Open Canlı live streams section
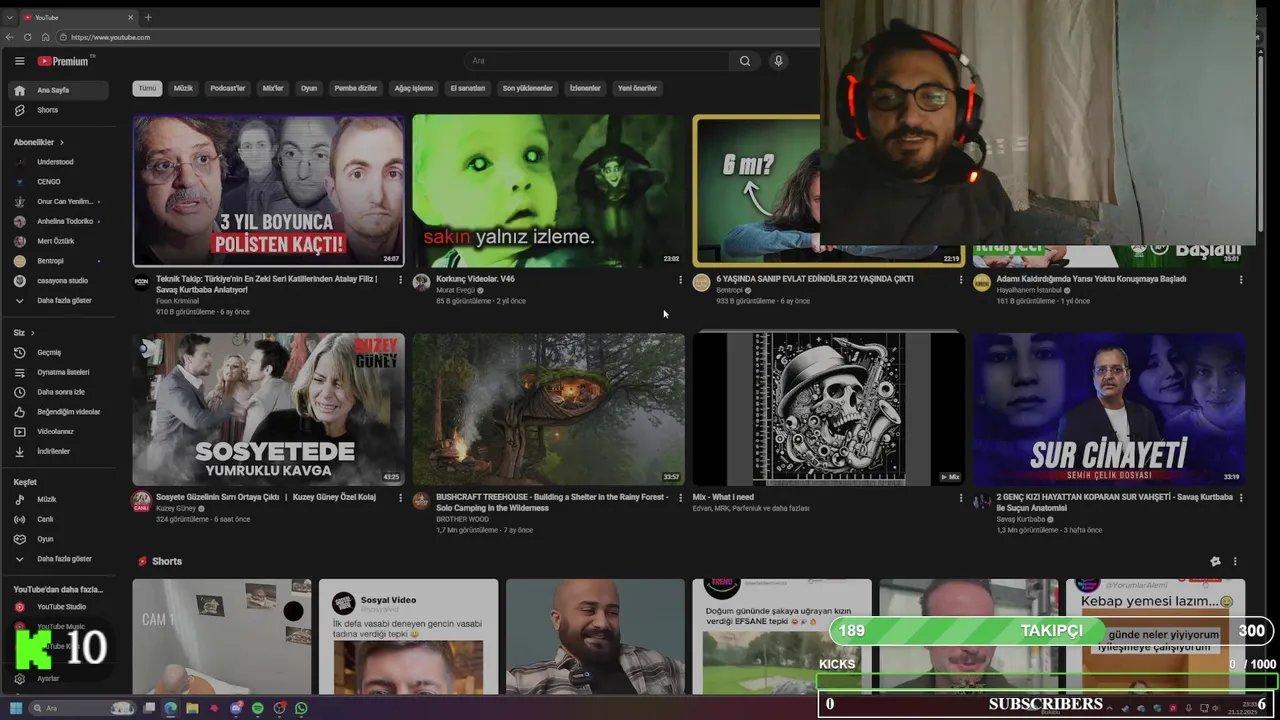 coord(58,519)
